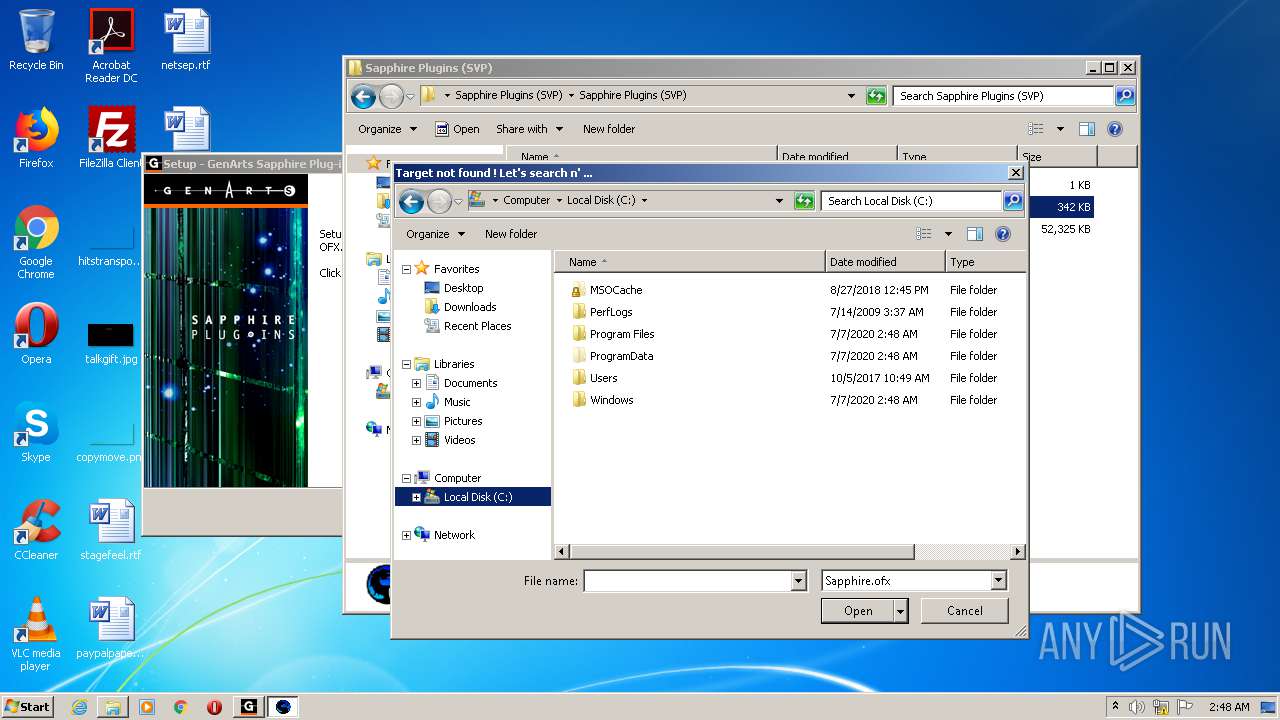Click the Search Local Disk (C:) field
The width and height of the screenshot is (1280, 720).
coord(912,201)
